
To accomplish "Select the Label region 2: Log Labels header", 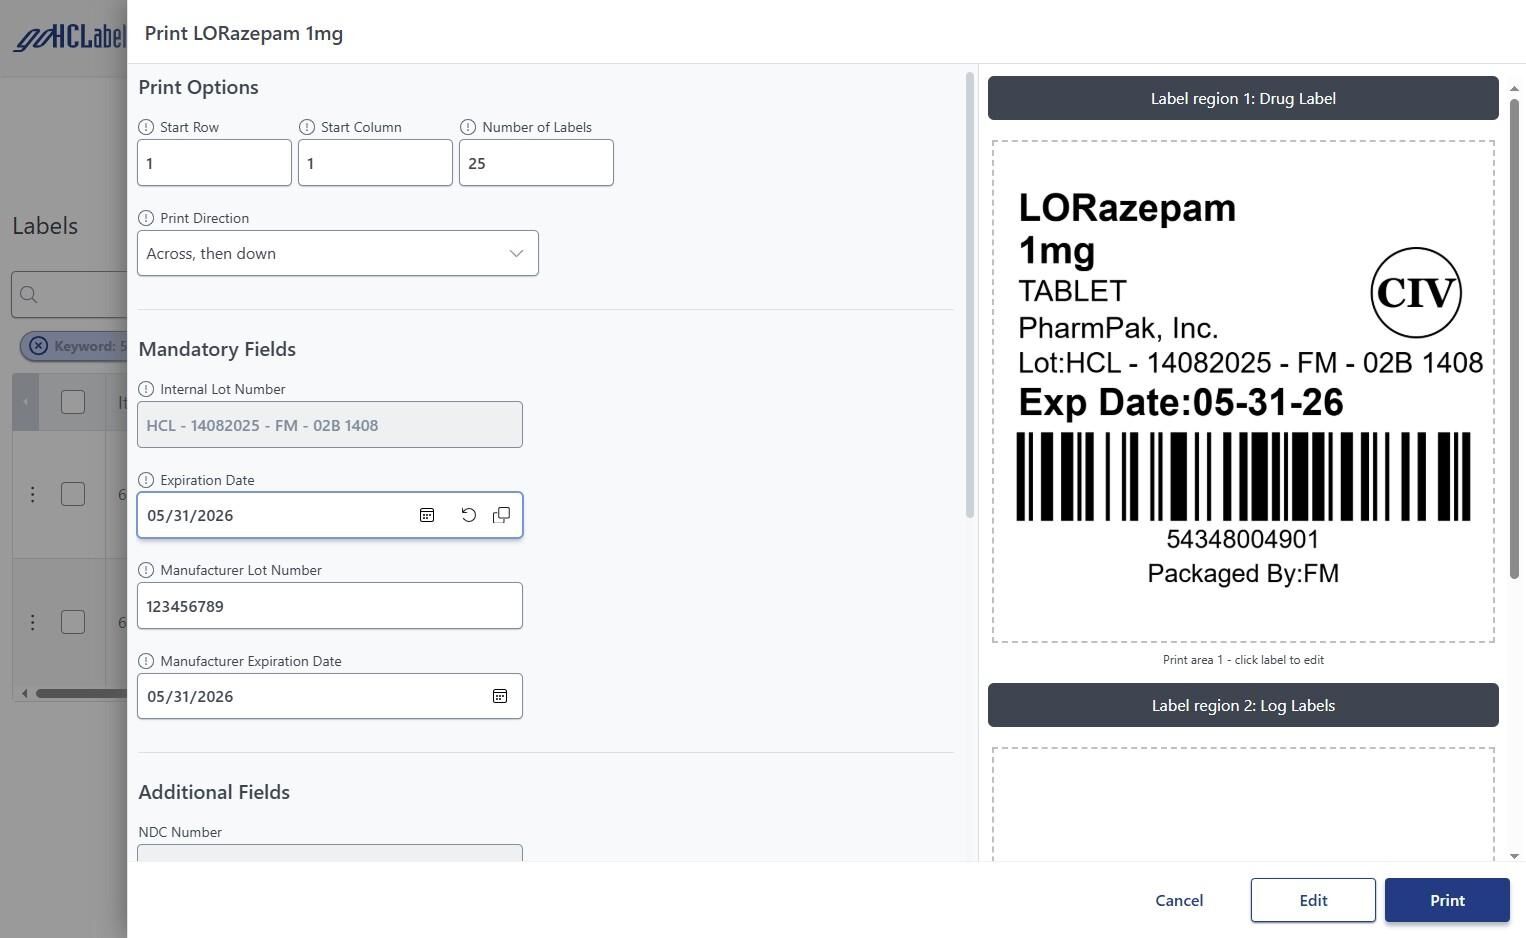I will 1243,705.
